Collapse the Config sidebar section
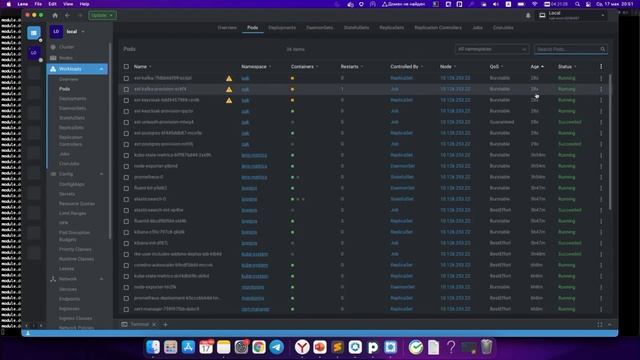The height and width of the screenshot is (360, 640). click(x=101, y=174)
